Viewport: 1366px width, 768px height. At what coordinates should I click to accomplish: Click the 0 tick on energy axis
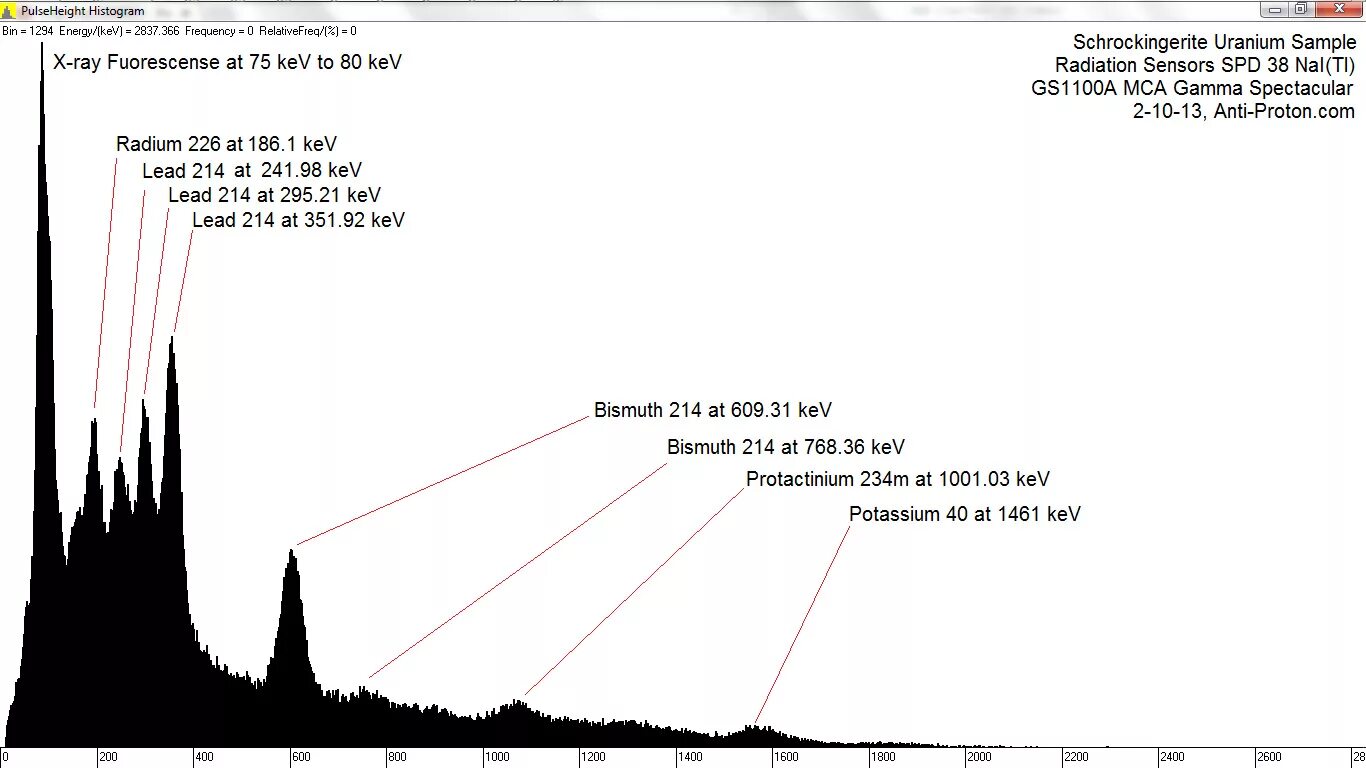point(6,757)
